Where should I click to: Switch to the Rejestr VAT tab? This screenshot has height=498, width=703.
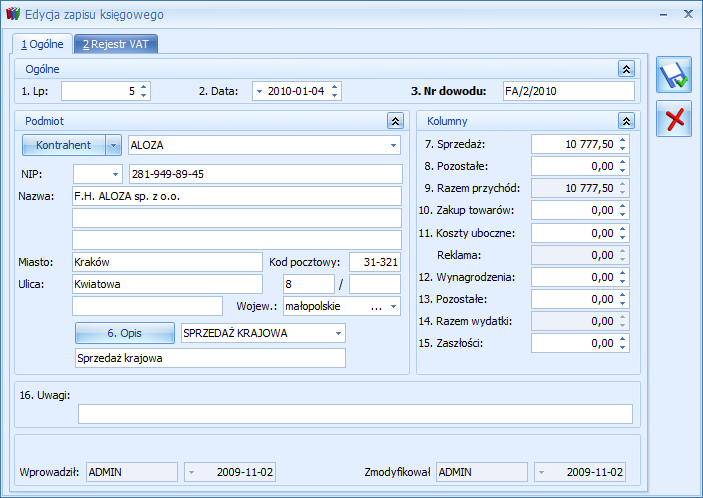pyautogui.click(x=116, y=44)
